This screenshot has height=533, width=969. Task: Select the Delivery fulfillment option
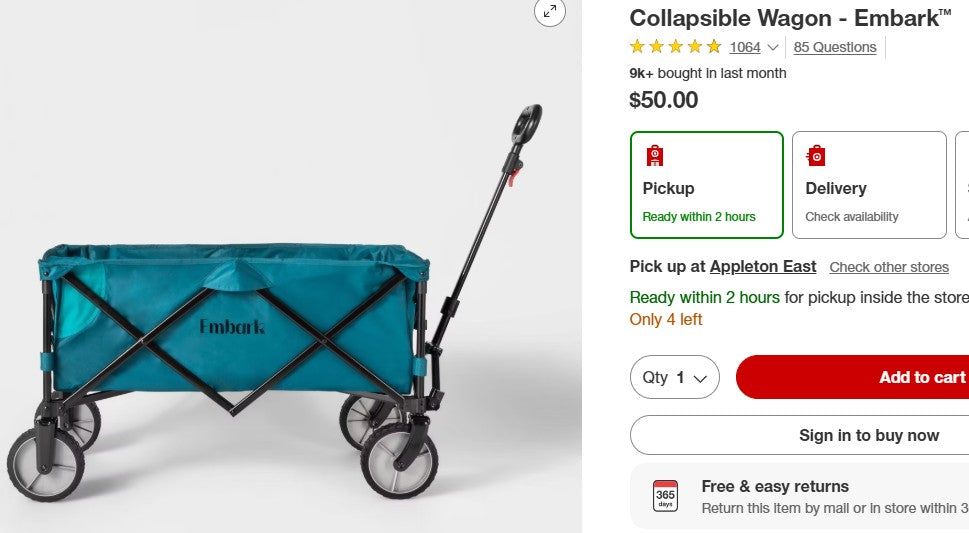pyautogui.click(x=868, y=186)
